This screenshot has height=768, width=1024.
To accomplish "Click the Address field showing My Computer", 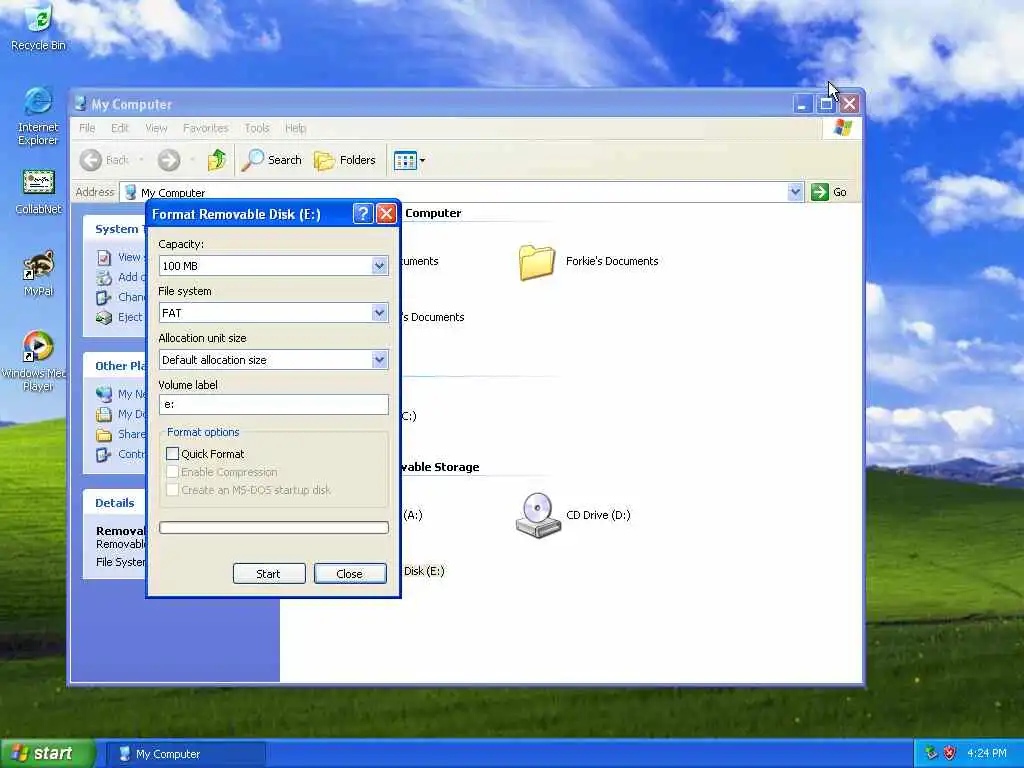I will pyautogui.click(x=455, y=192).
